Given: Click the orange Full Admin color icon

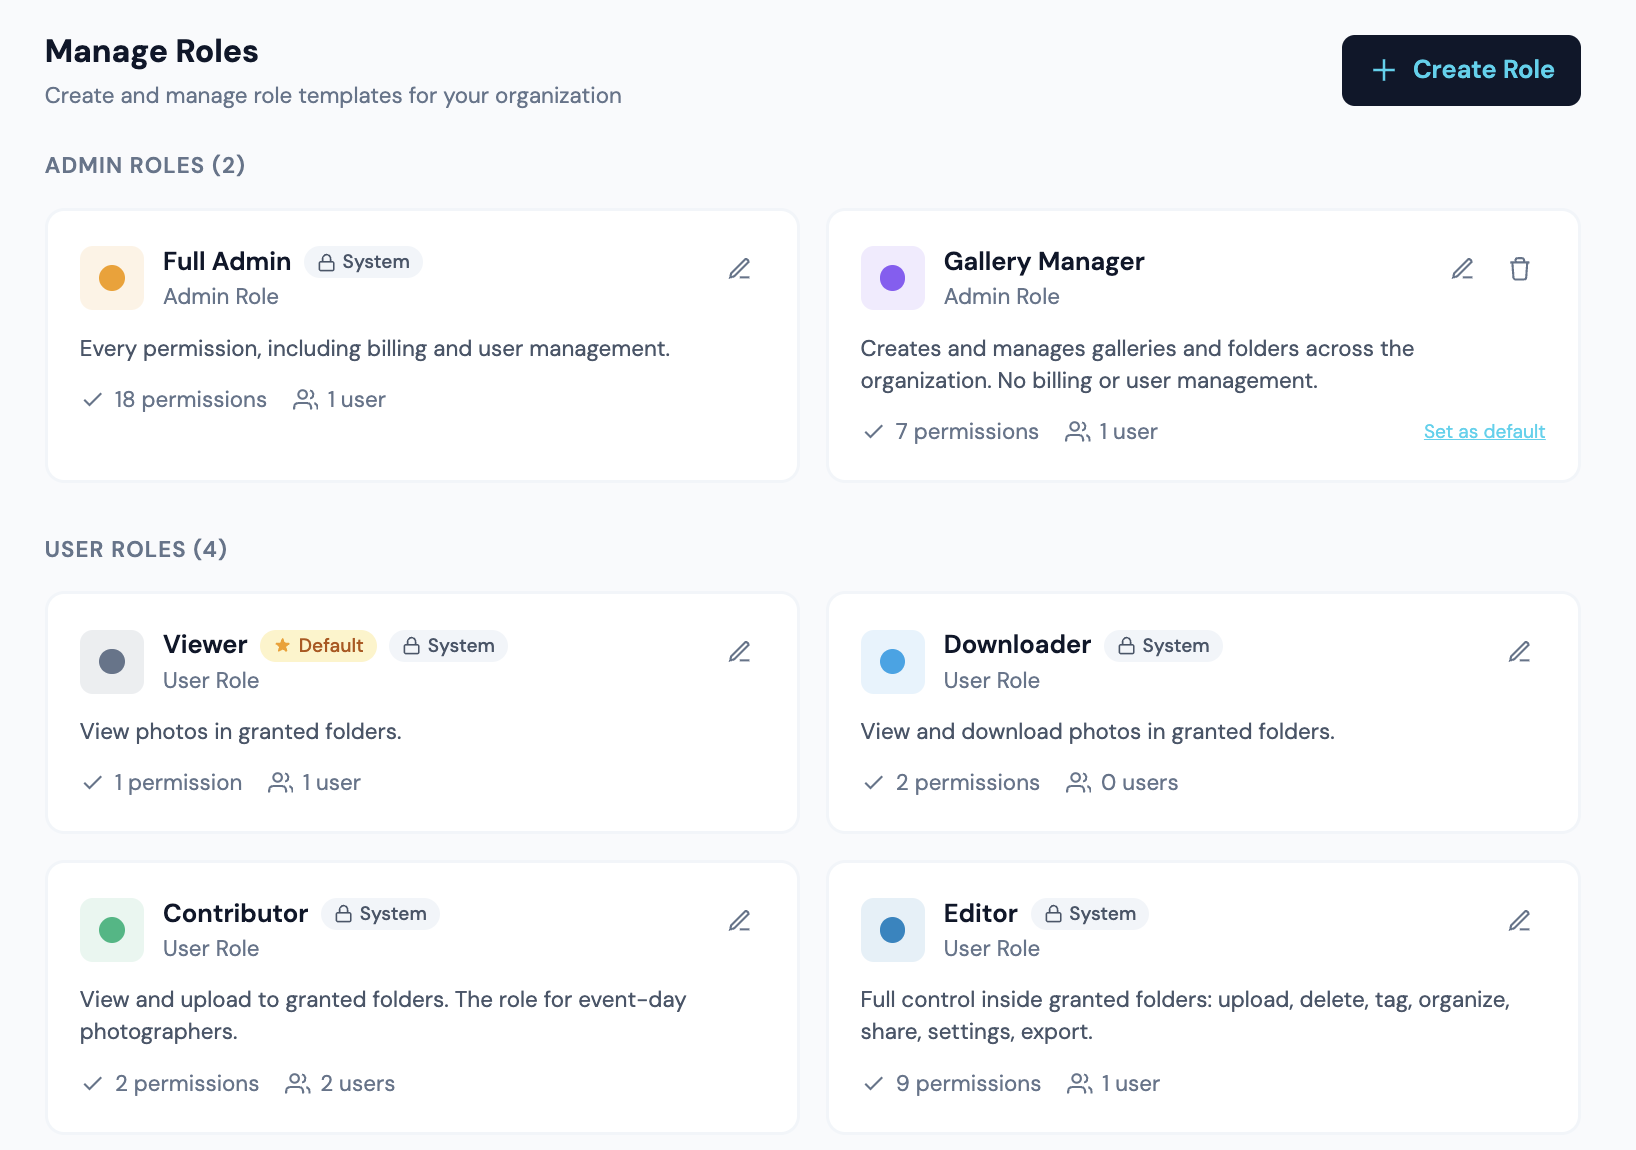Looking at the screenshot, I should click(112, 278).
